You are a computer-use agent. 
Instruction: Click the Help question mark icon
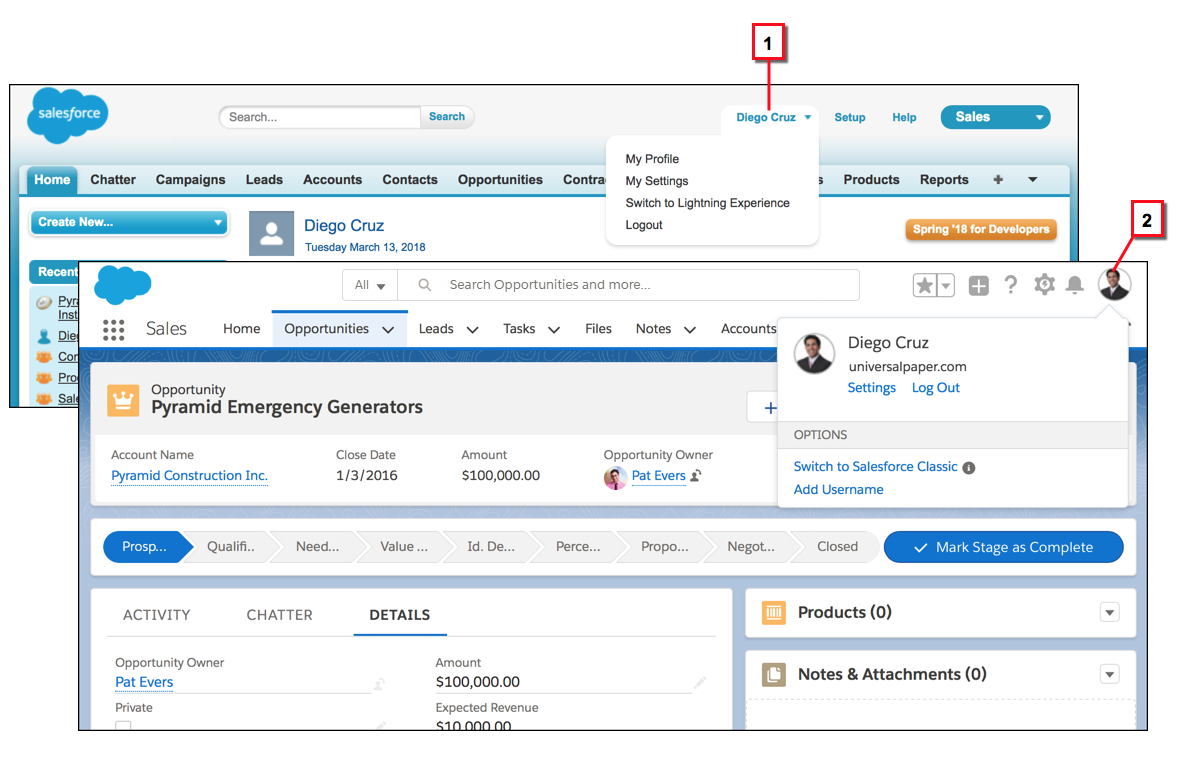[1010, 284]
